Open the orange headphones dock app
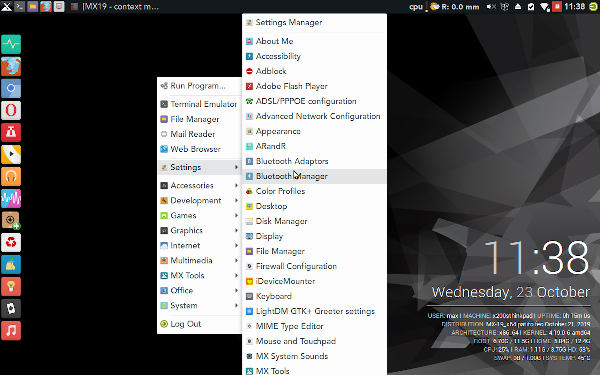600x375 pixels. (11, 176)
